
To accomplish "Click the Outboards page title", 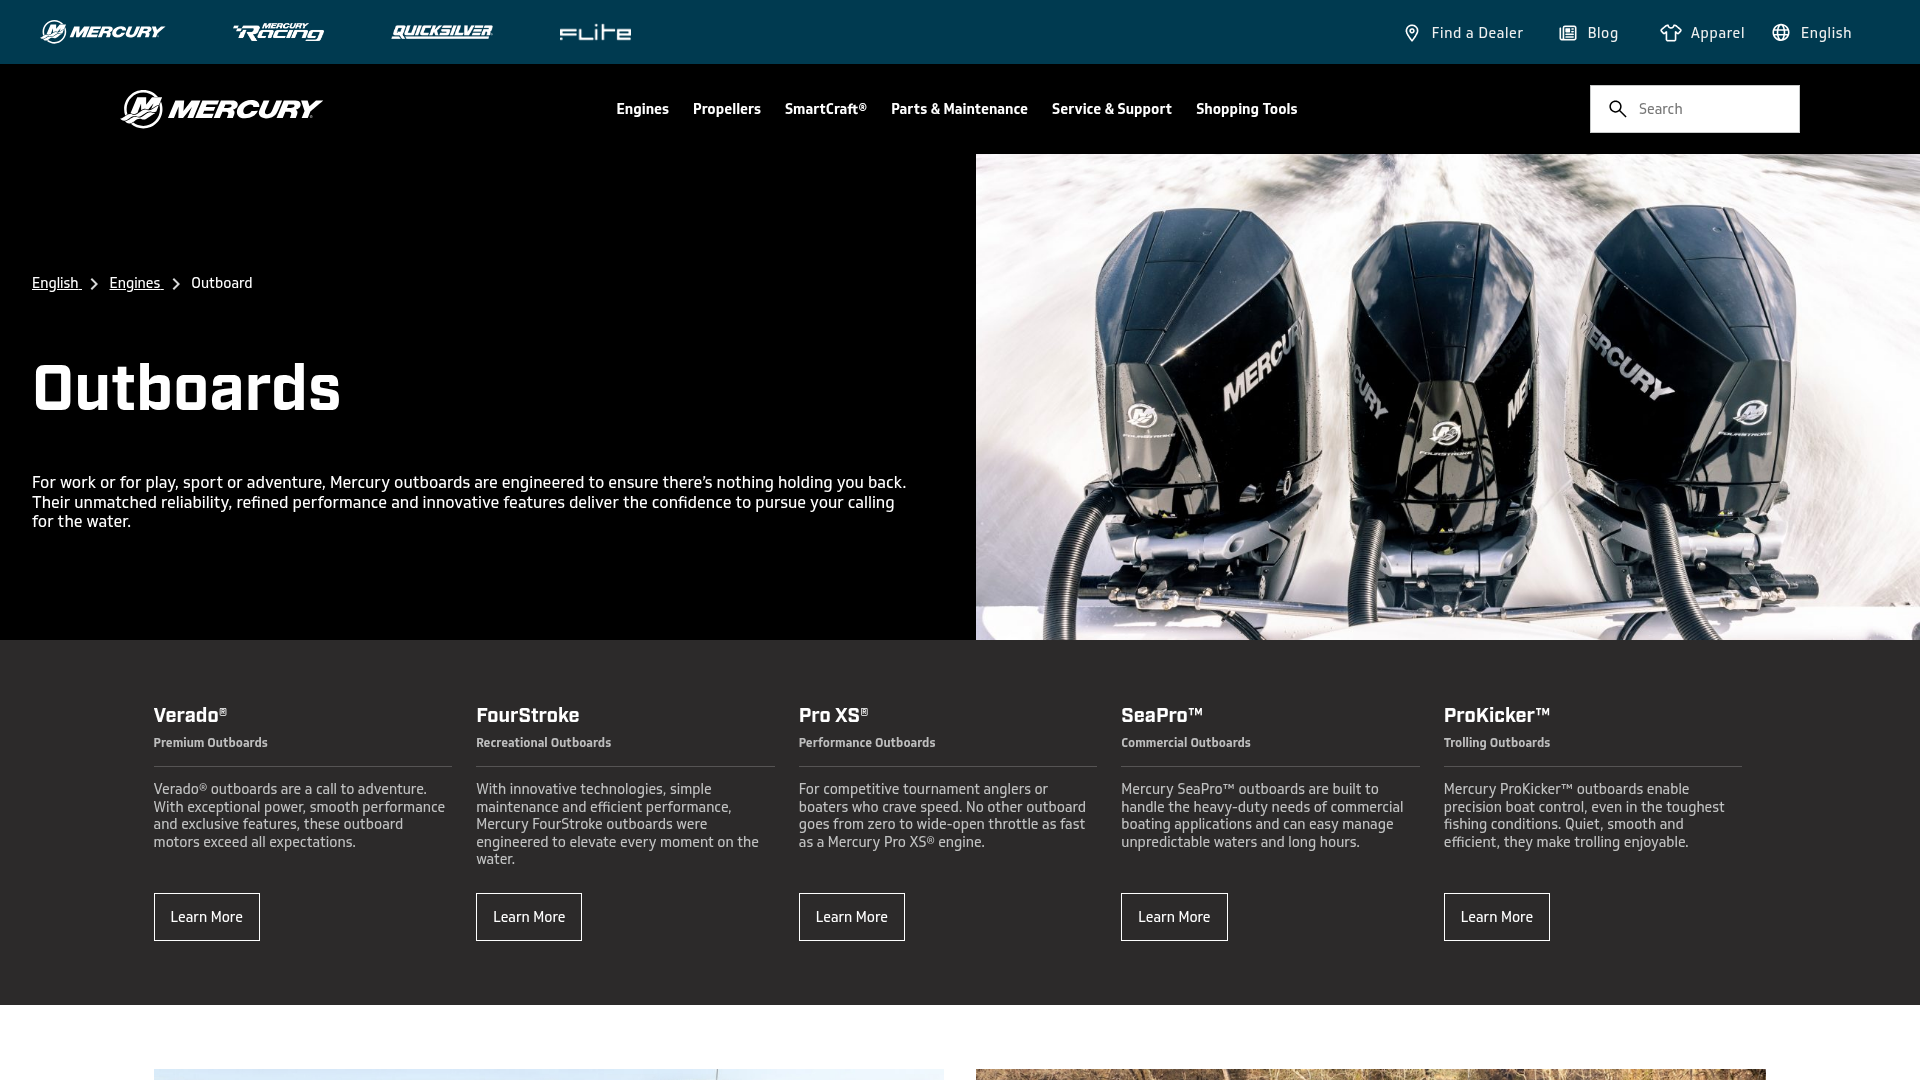I will (x=187, y=388).
